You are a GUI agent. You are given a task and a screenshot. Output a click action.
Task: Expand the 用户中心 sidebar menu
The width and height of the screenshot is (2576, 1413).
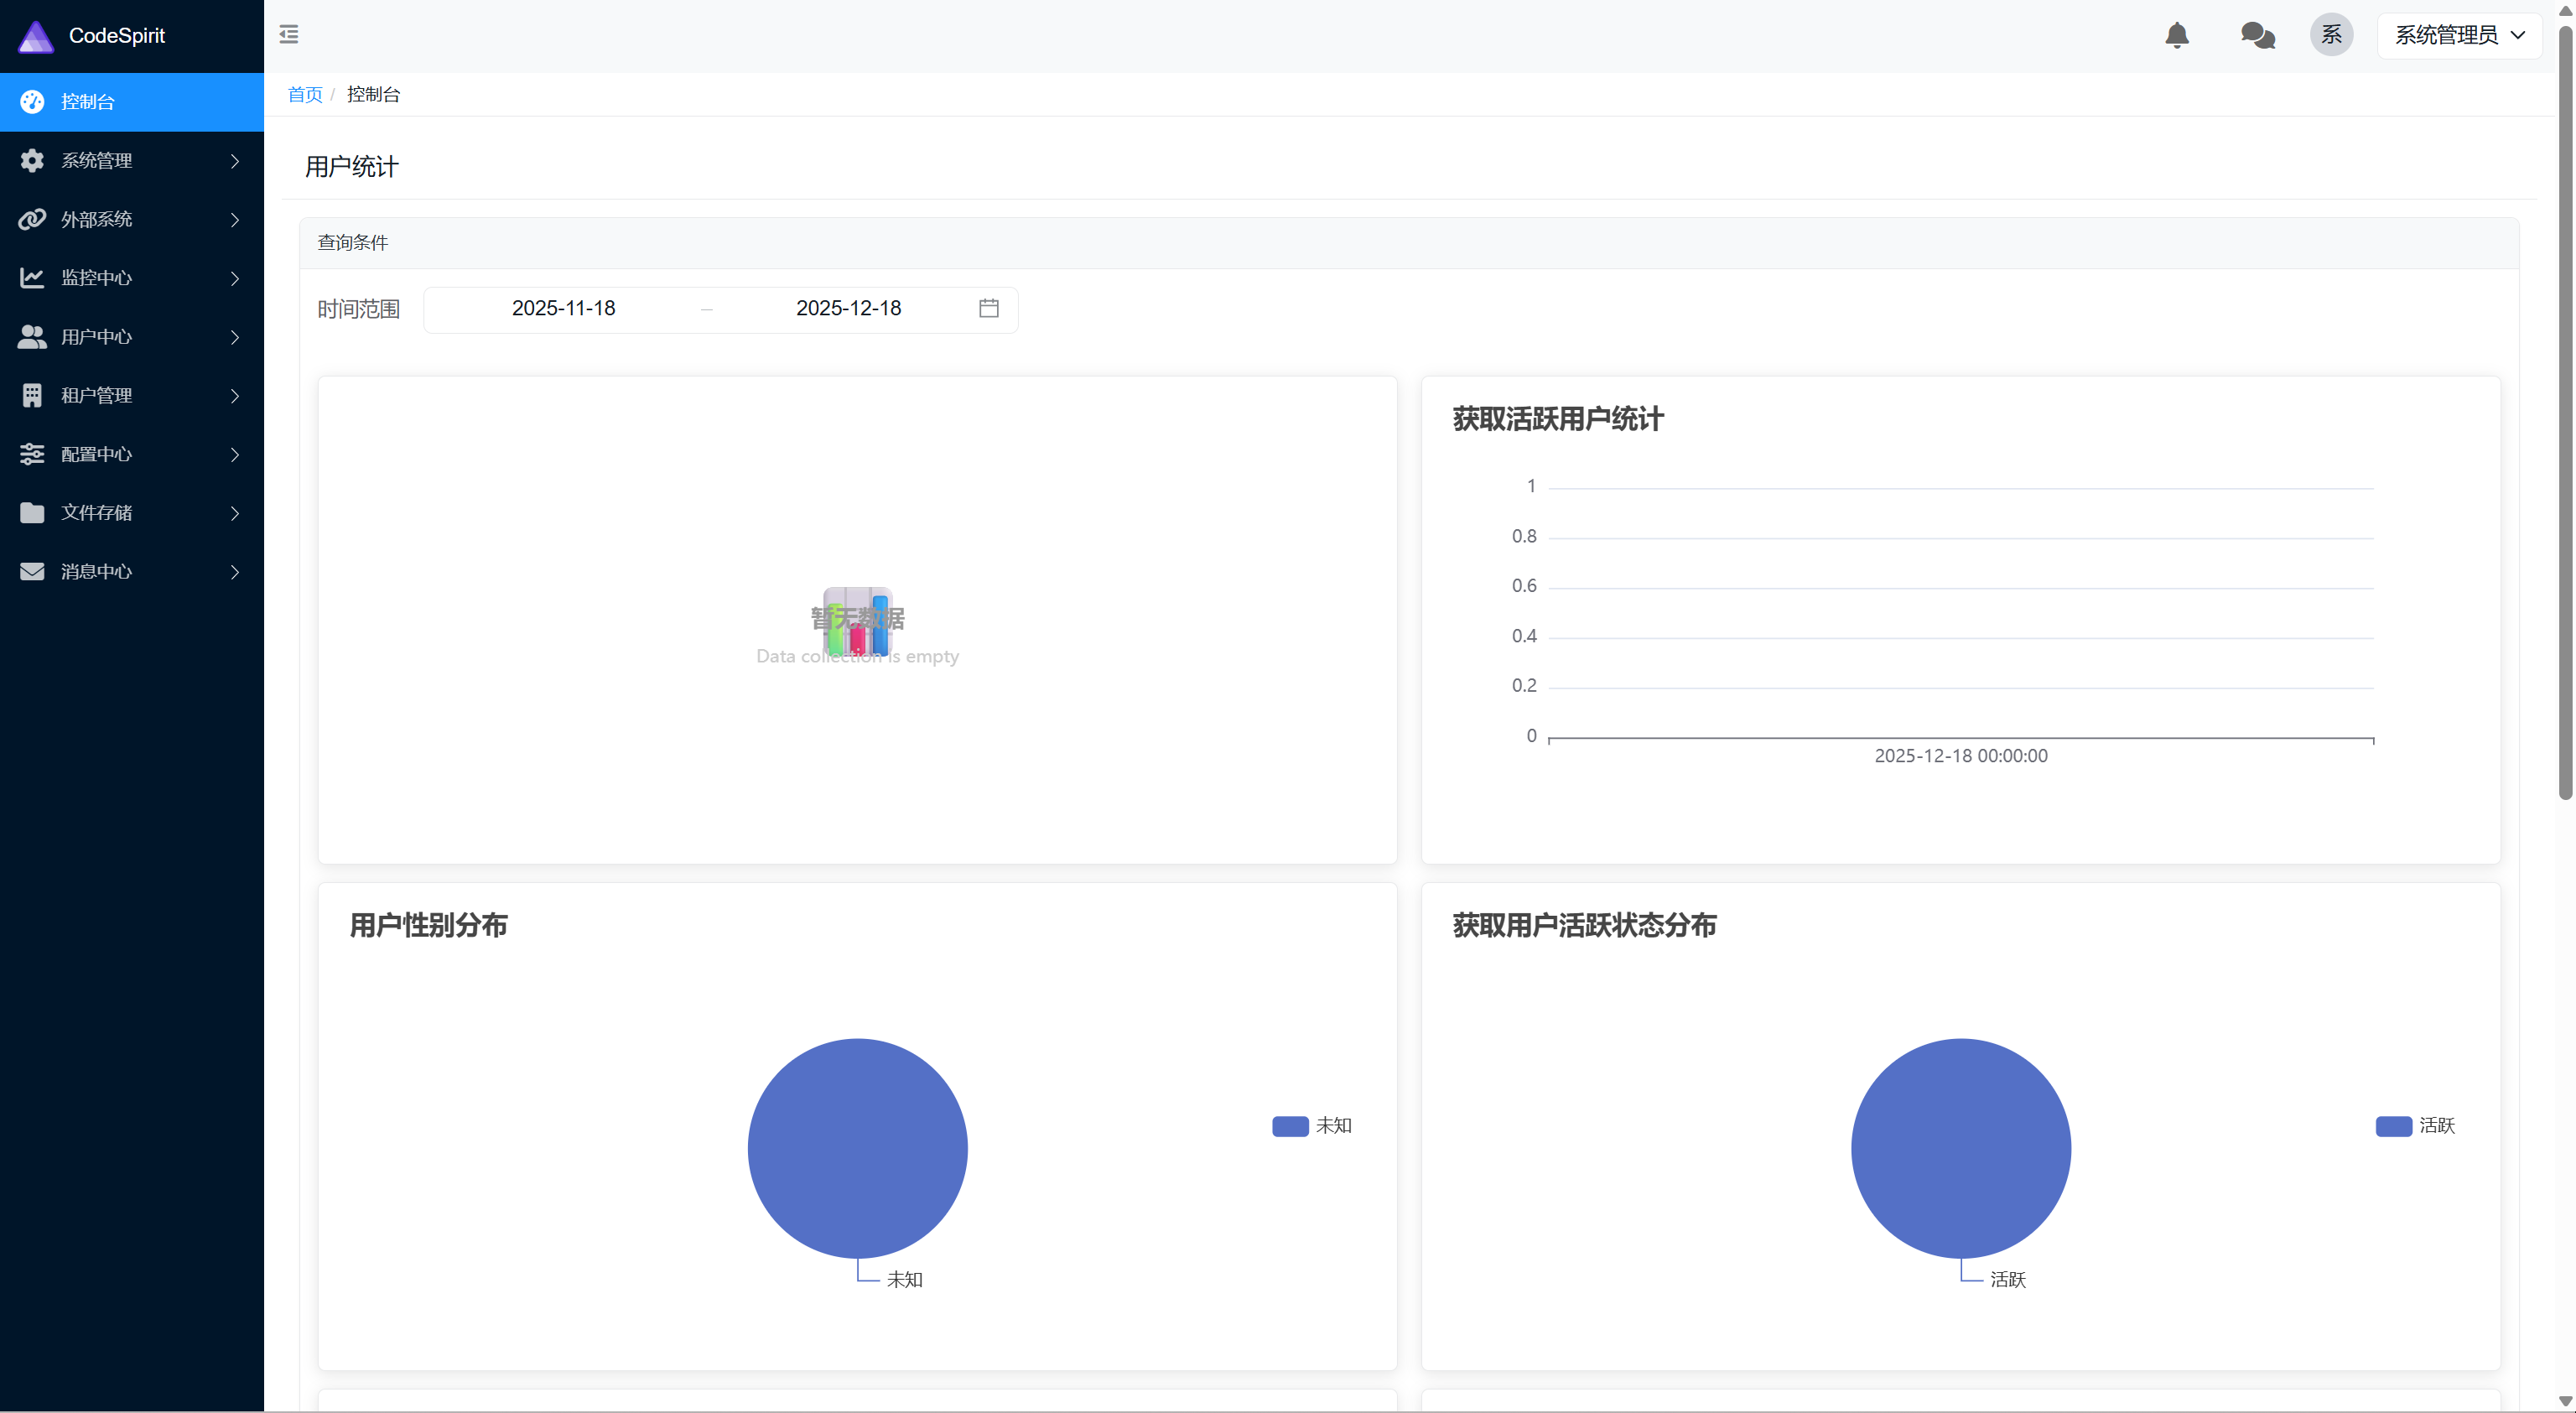point(131,337)
